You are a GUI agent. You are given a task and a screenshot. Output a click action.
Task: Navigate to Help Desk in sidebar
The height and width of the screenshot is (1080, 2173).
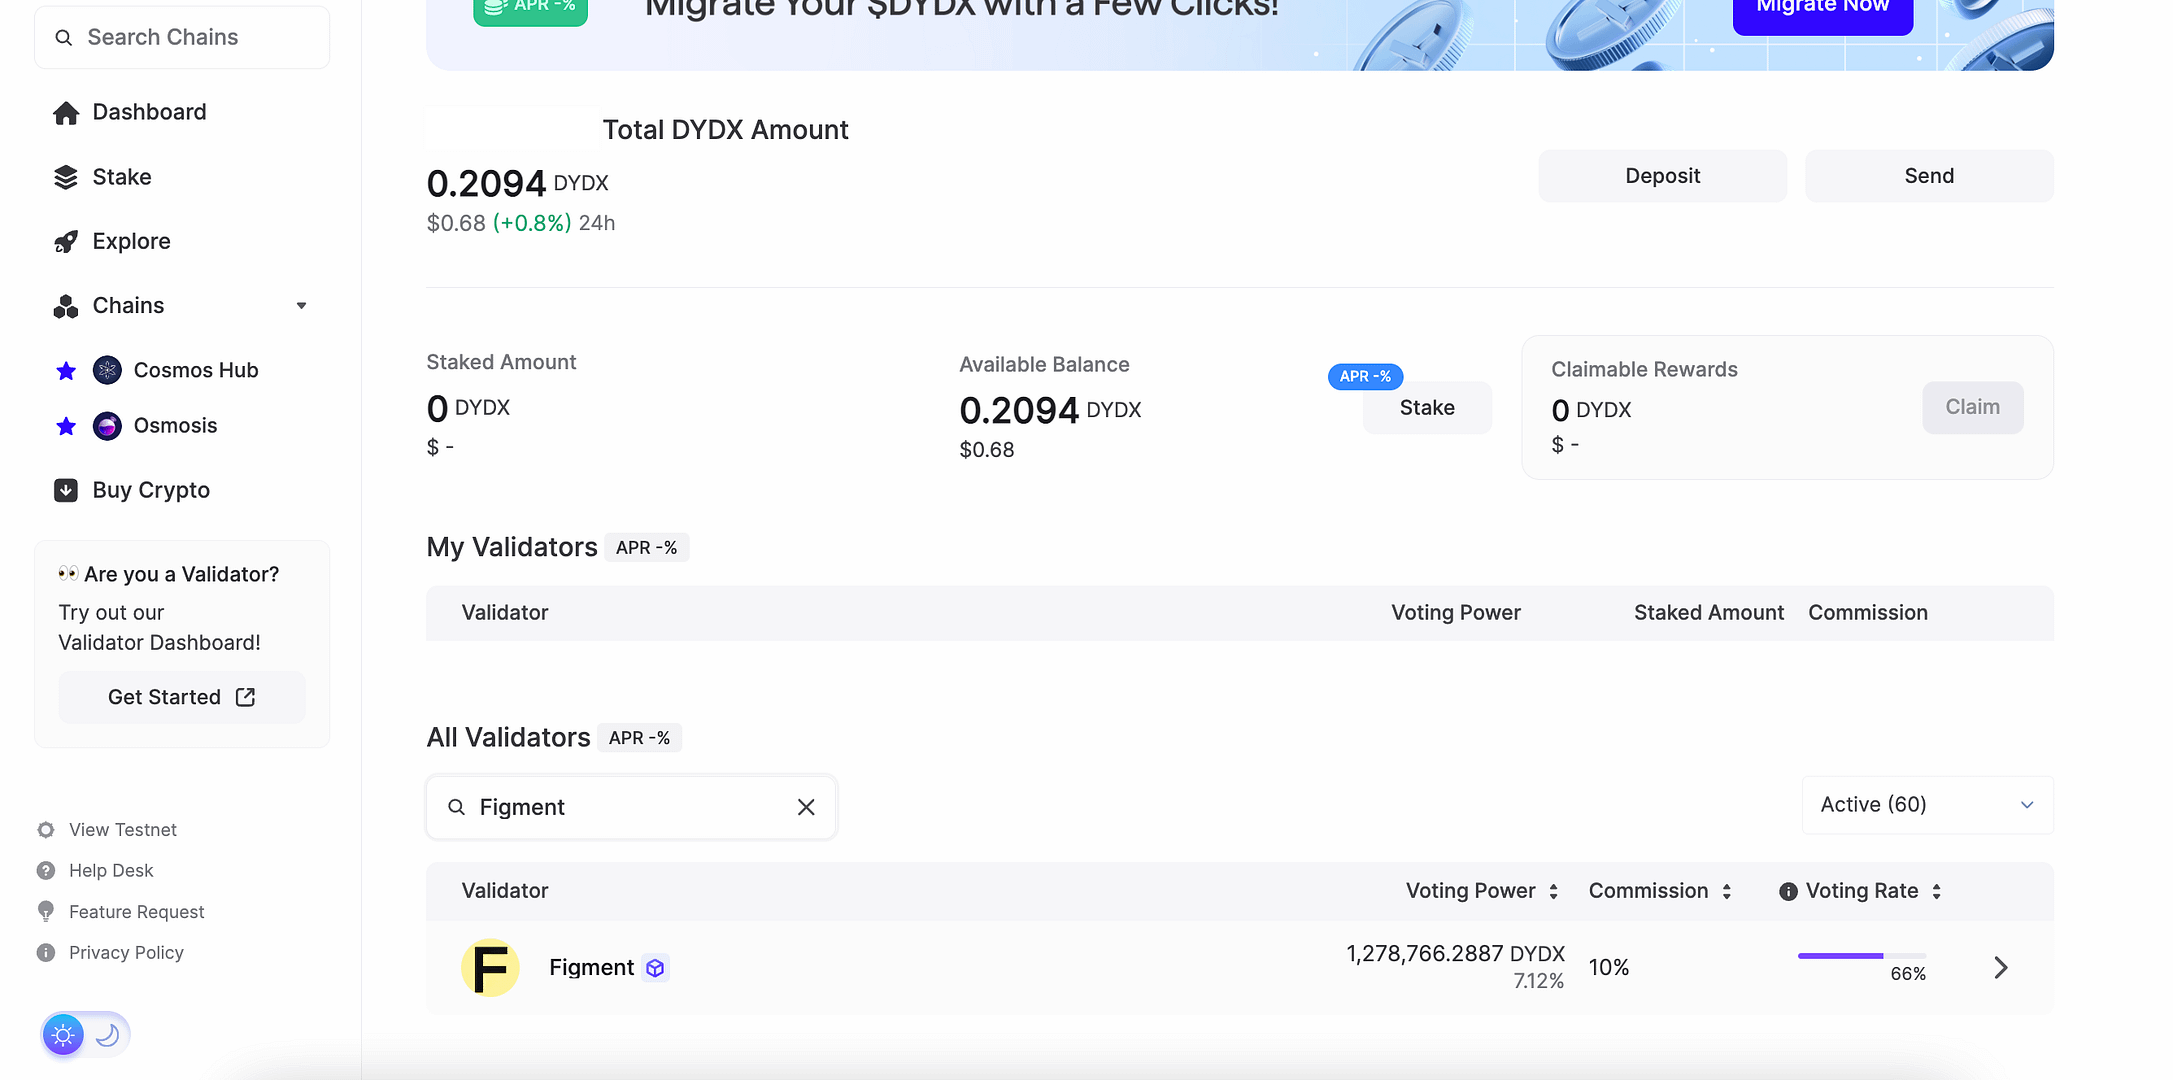pyautogui.click(x=111, y=870)
